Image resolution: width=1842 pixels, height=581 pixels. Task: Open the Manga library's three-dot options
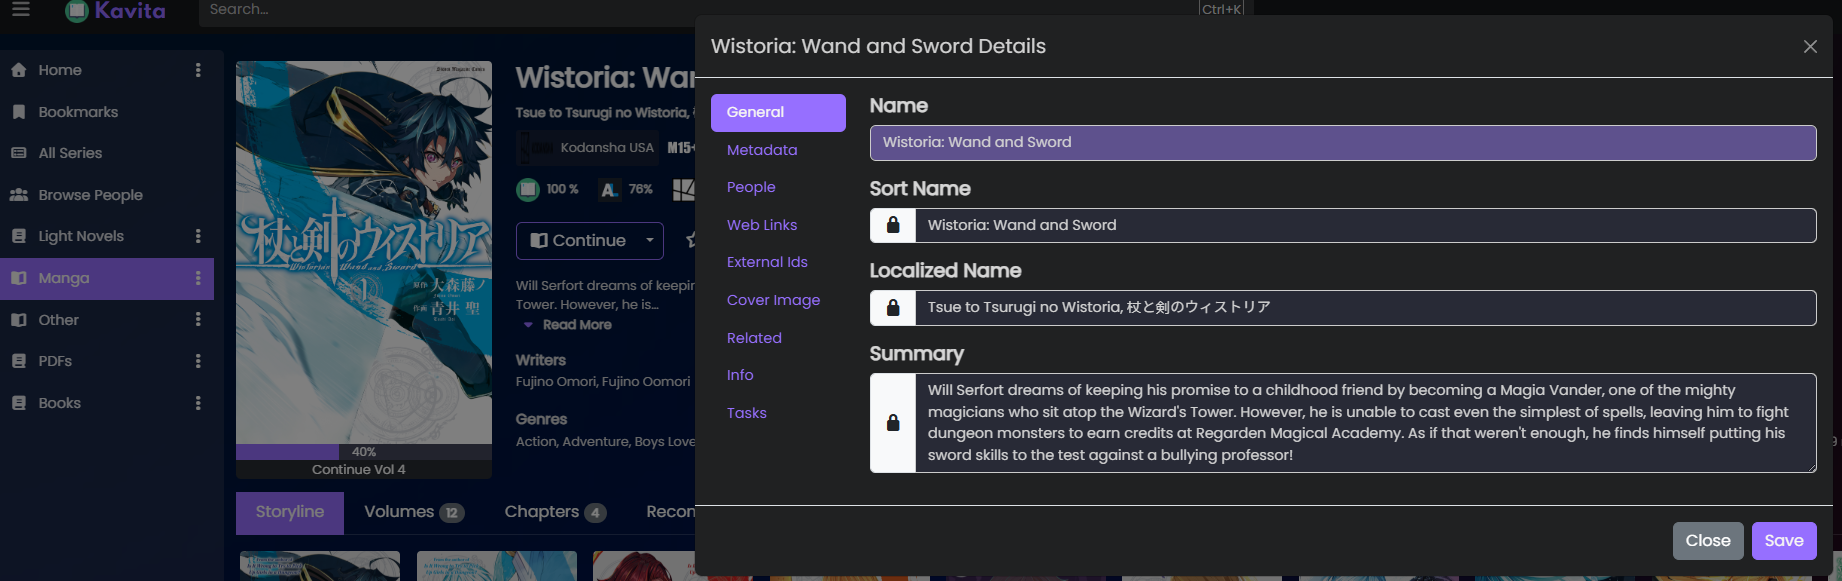(198, 278)
